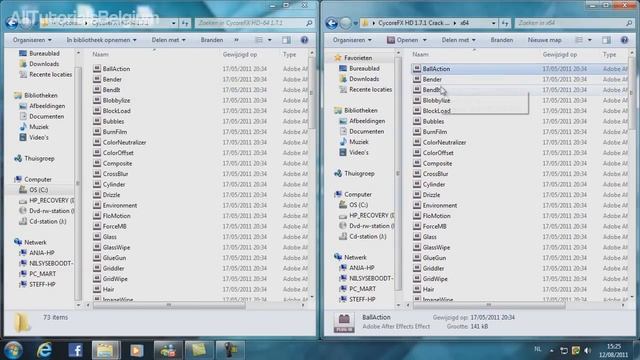Sort by Gewijzigd op in the left window
Image resolution: width=640 pixels, height=360 pixels.
(x=240, y=54)
